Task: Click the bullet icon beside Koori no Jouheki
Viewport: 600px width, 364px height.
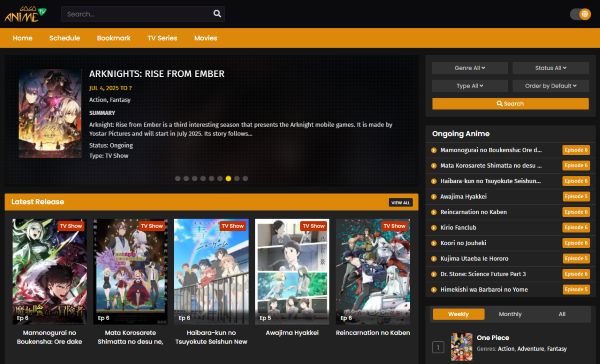Action: point(434,243)
